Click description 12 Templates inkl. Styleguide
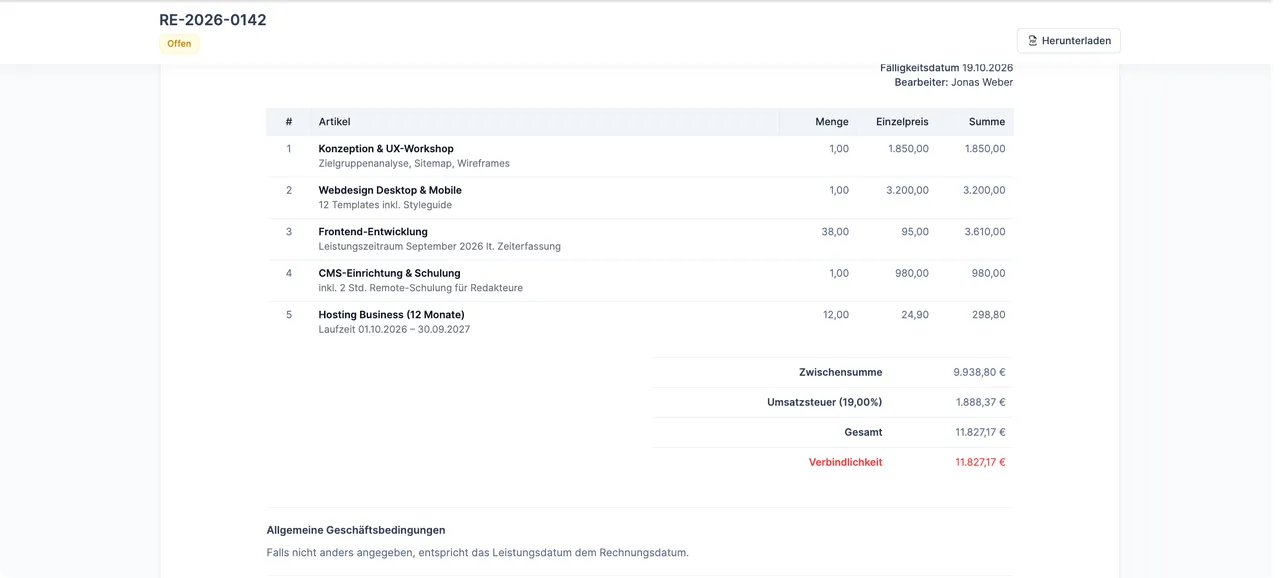This screenshot has width=1280, height=578. [385, 205]
